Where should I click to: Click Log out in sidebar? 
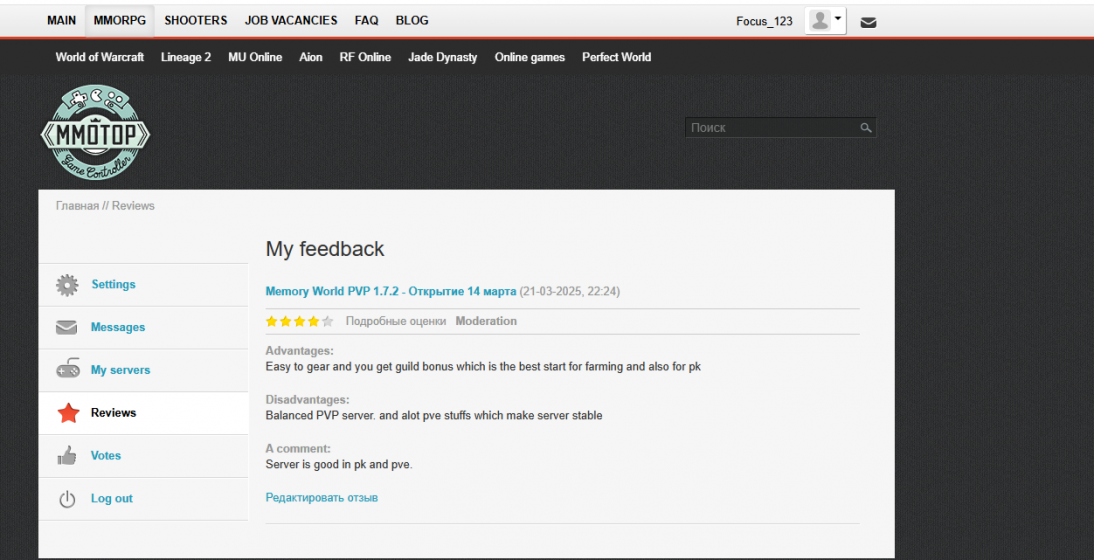[x=112, y=499]
